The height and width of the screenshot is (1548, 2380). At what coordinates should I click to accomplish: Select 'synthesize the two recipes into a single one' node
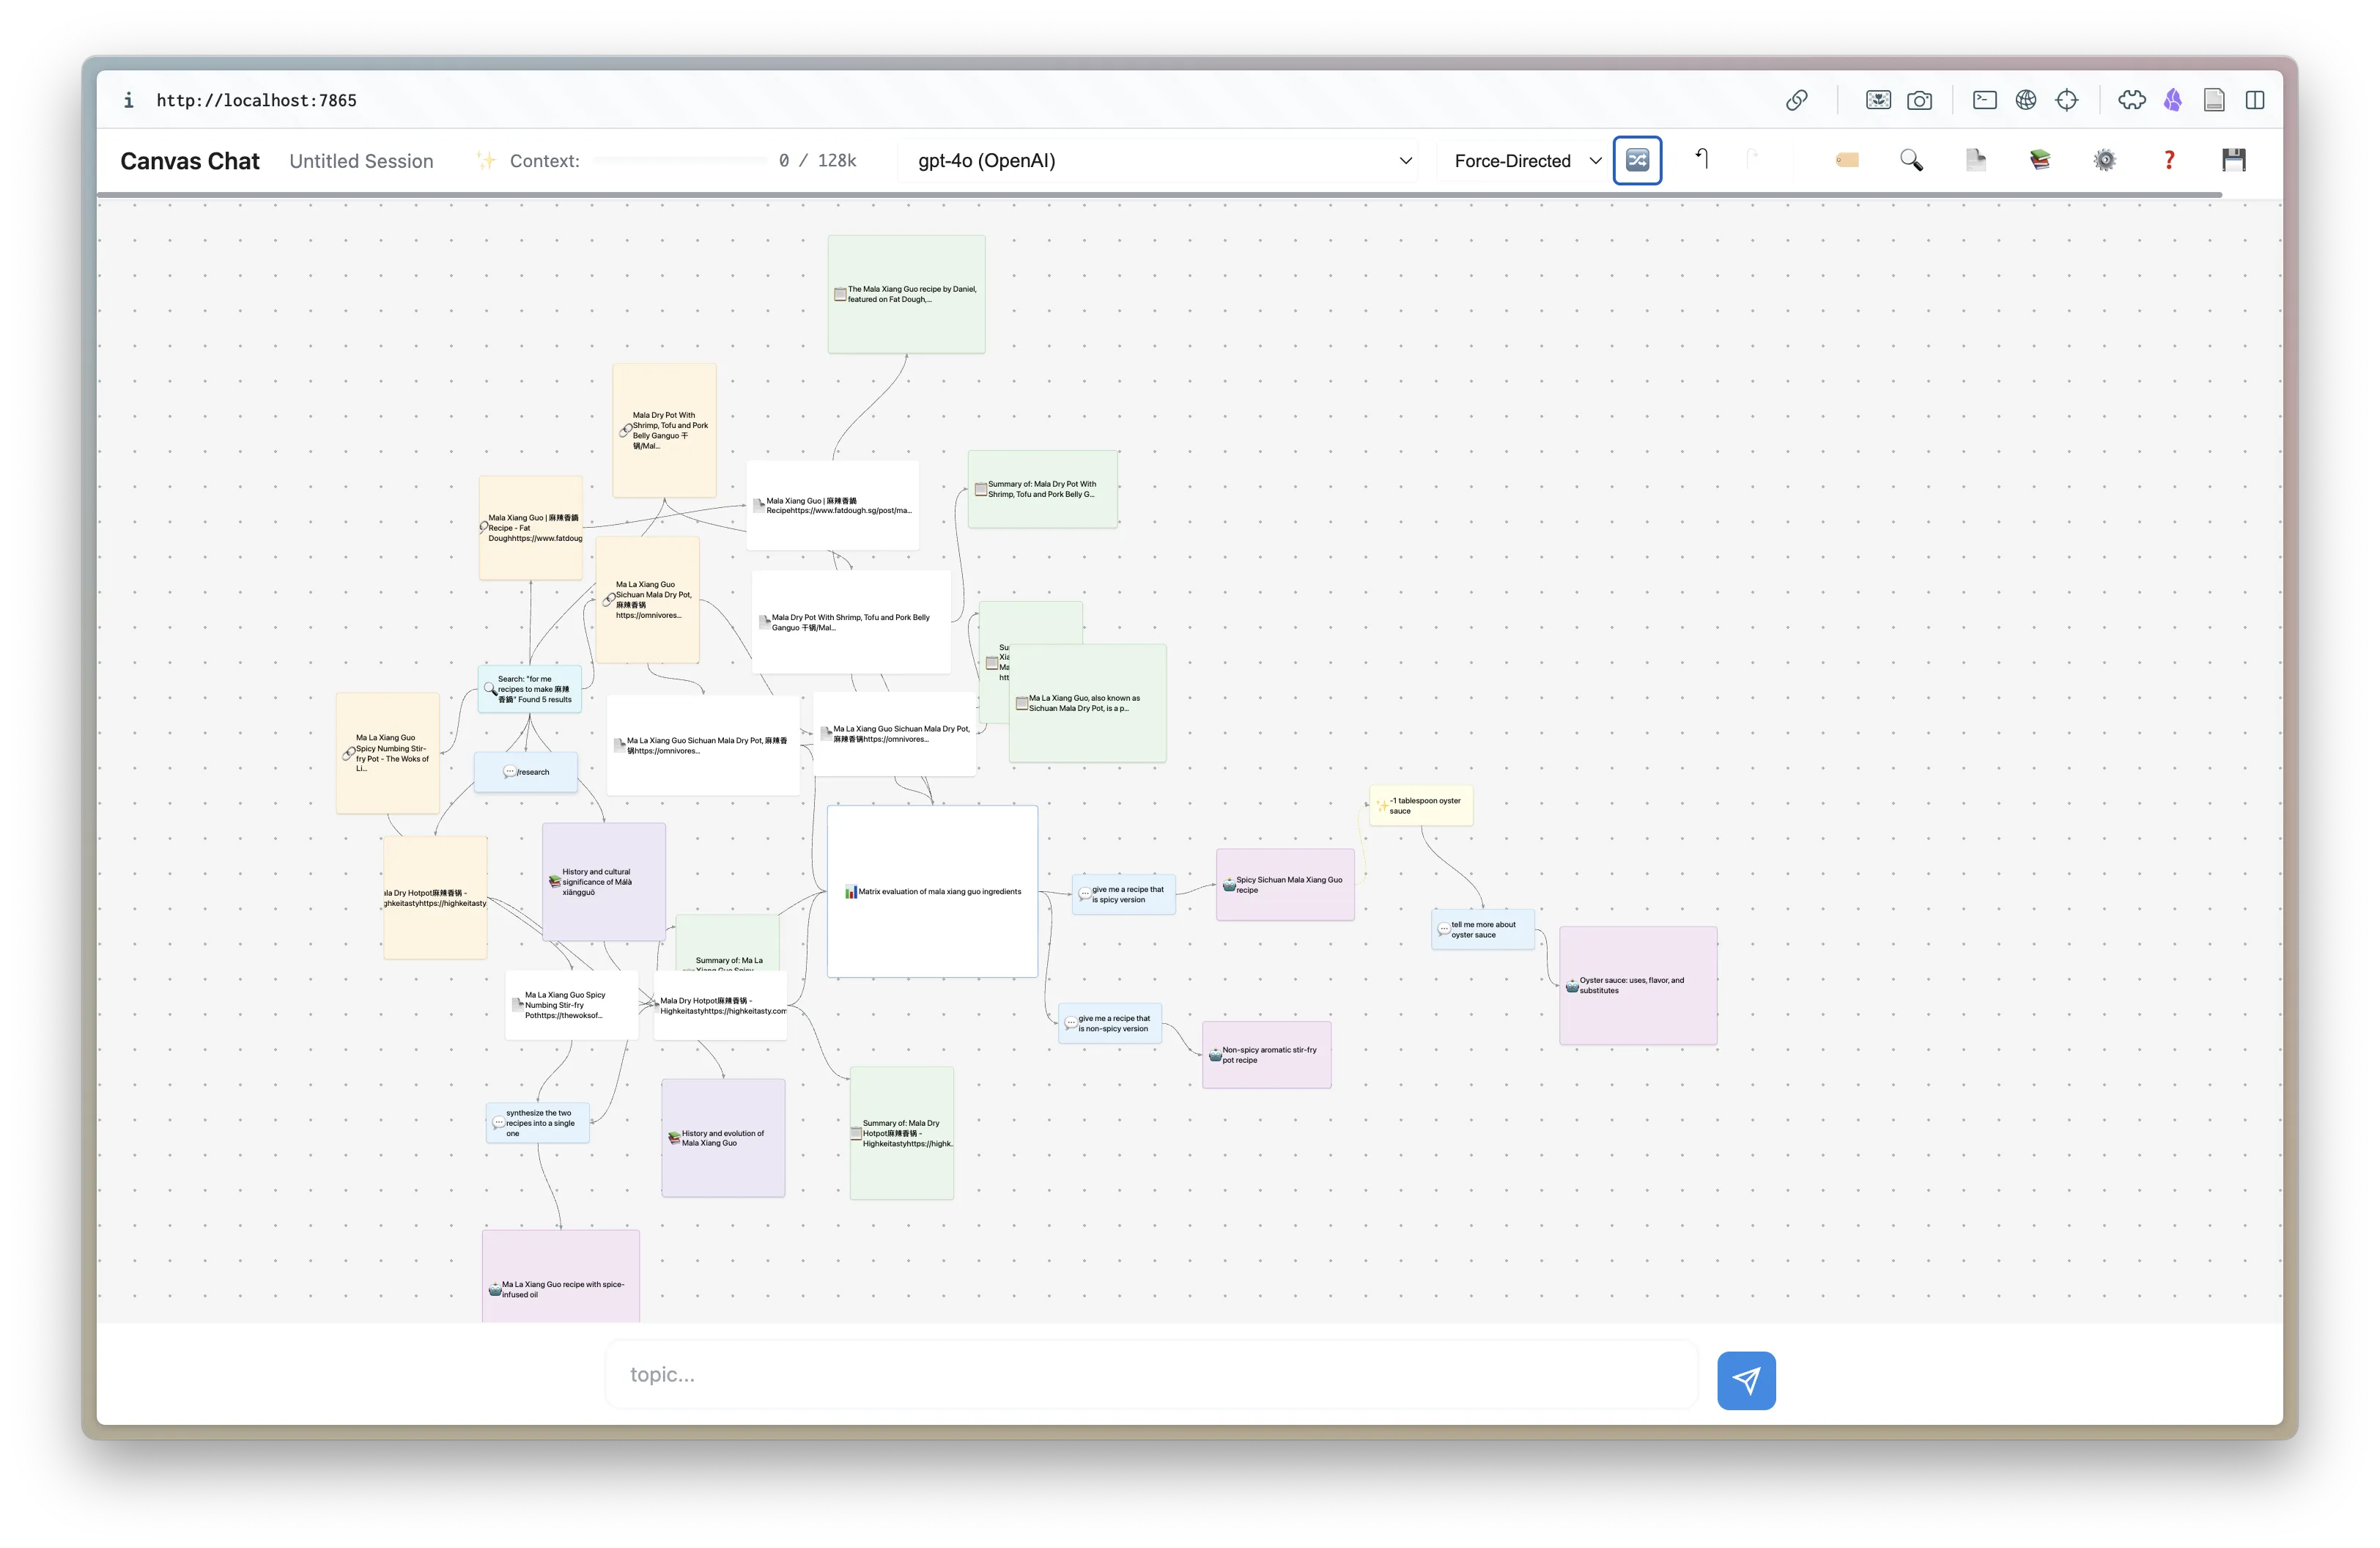[538, 1123]
